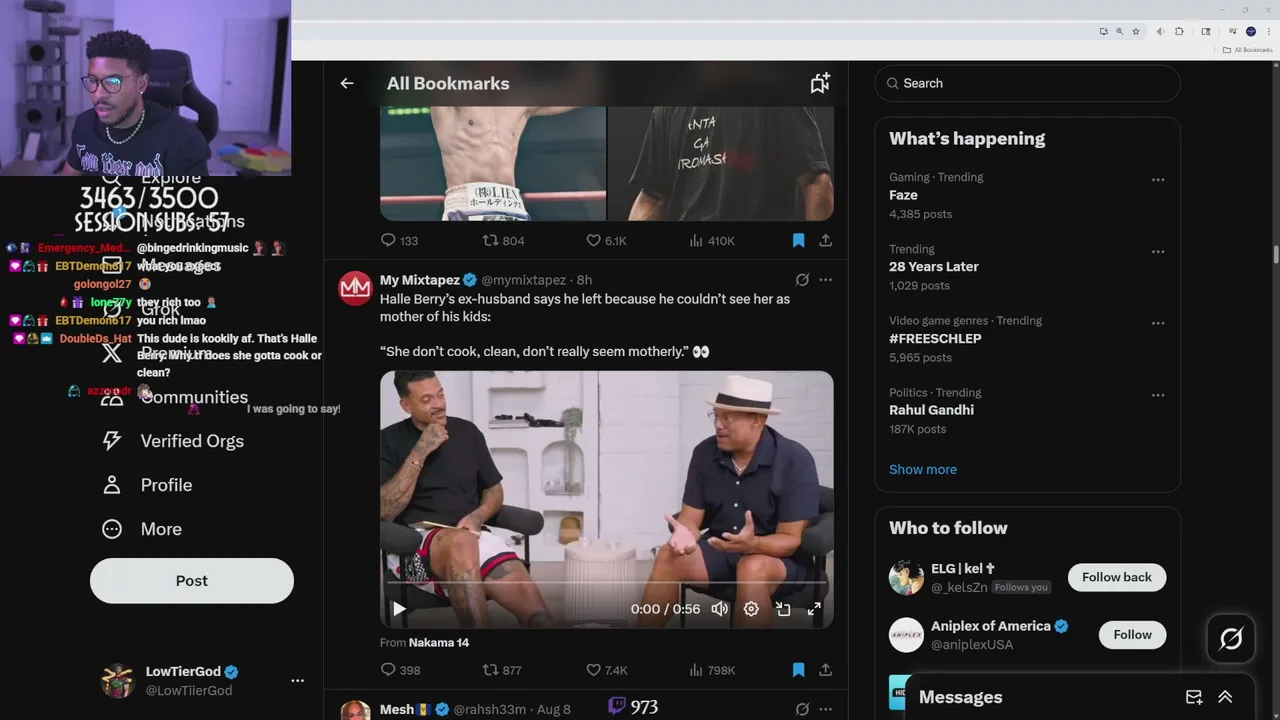This screenshot has width=1280, height=720.
Task: Open My Mixtapez profile avatar
Action: (x=355, y=287)
